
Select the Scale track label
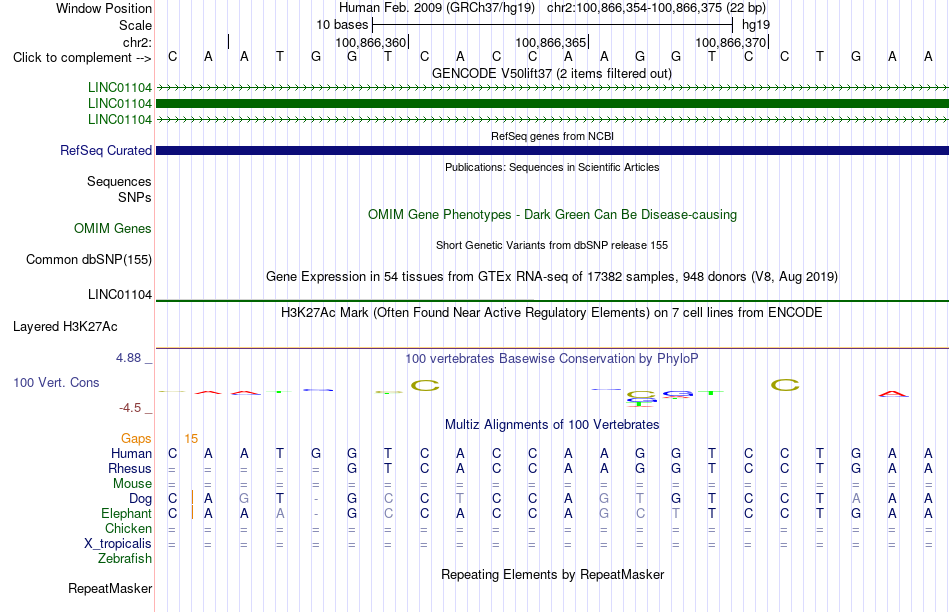pyautogui.click(x=135, y=25)
